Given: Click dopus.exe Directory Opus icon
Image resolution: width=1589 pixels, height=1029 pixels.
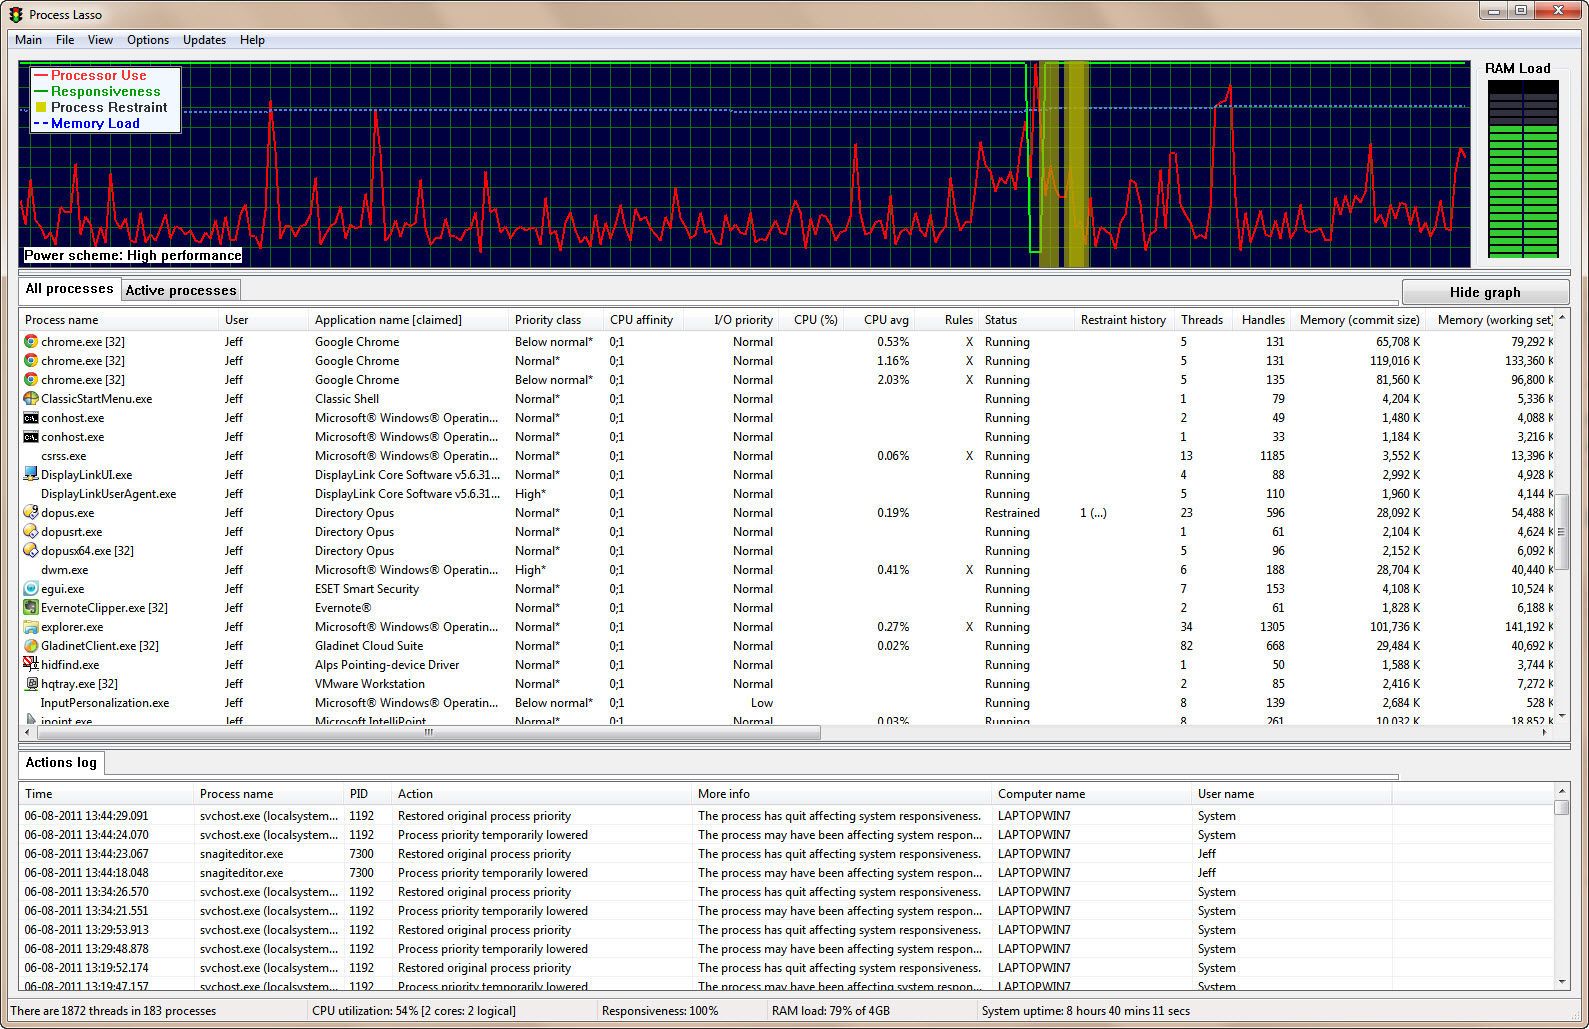Looking at the screenshot, I should pyautogui.click(x=31, y=513).
